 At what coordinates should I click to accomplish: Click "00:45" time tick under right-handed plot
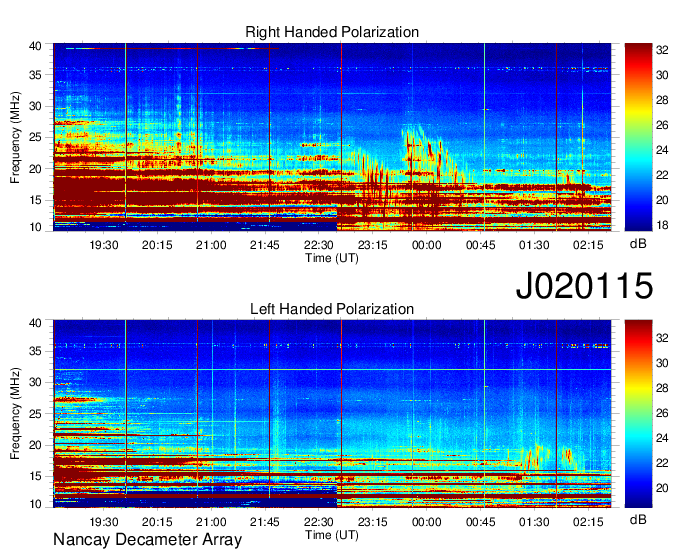click(481, 245)
